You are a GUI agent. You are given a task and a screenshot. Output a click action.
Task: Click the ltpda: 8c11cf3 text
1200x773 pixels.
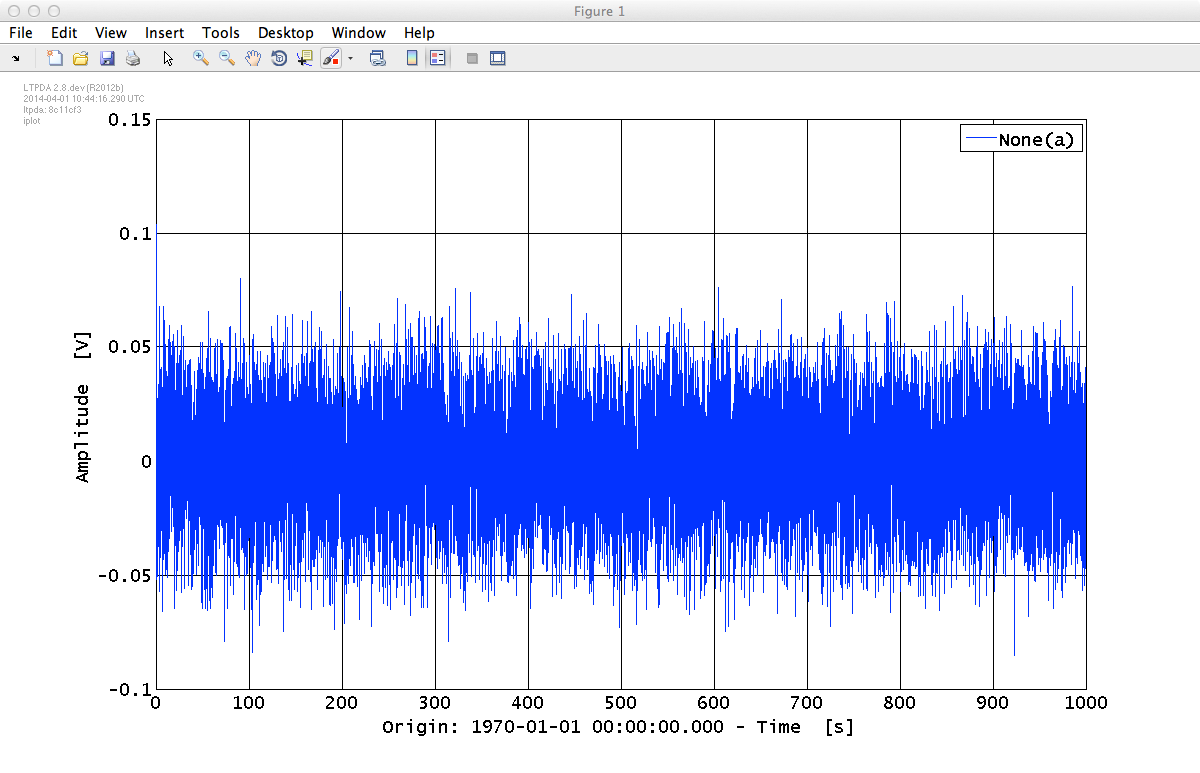[52, 110]
